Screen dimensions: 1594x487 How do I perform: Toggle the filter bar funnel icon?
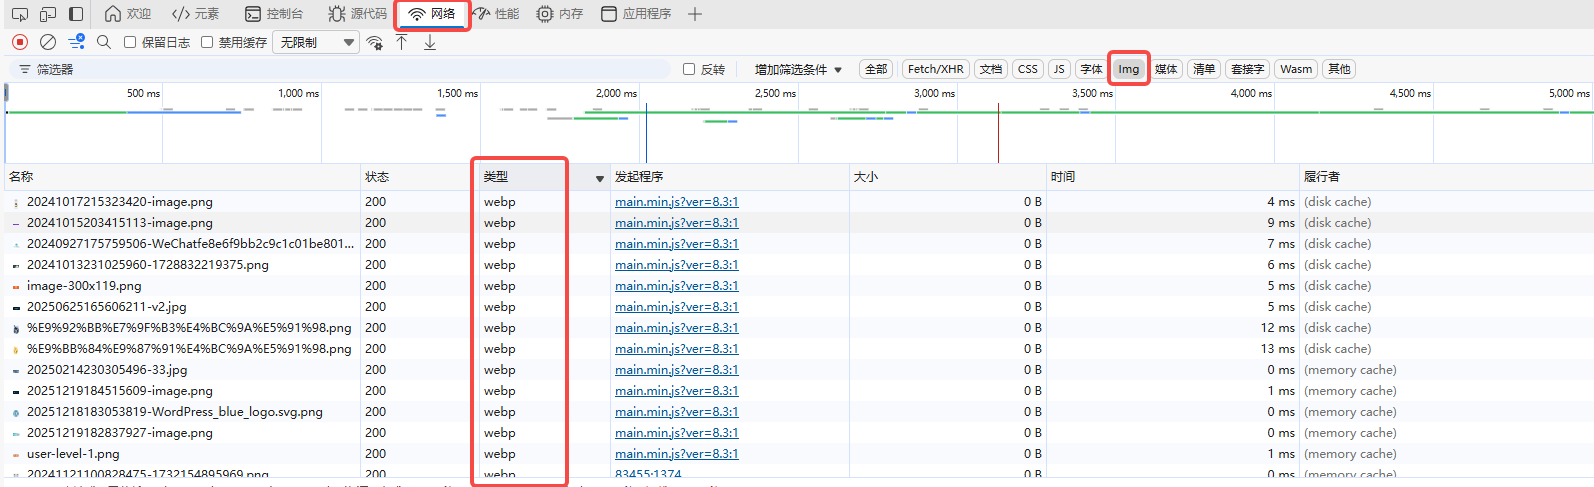click(76, 42)
